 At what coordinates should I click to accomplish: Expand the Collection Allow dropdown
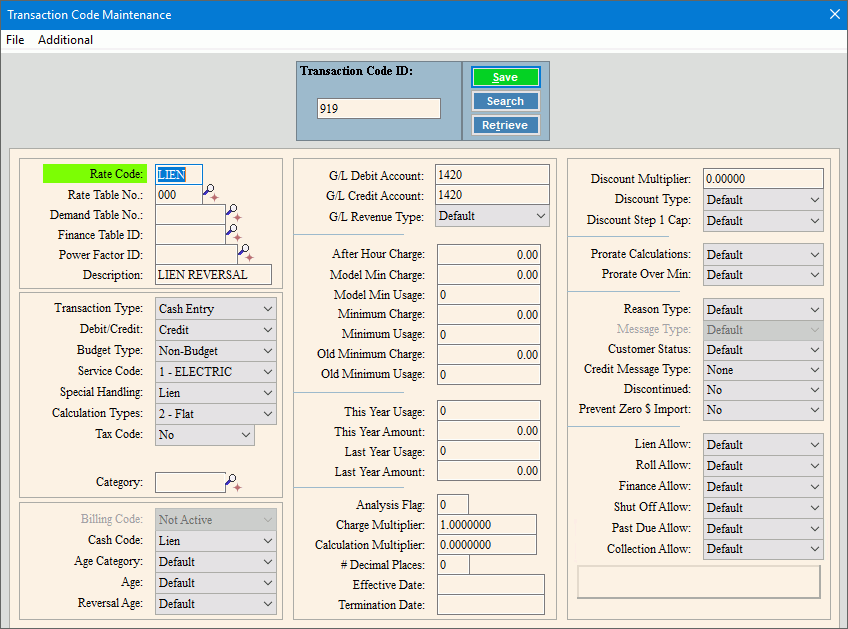tap(763, 549)
